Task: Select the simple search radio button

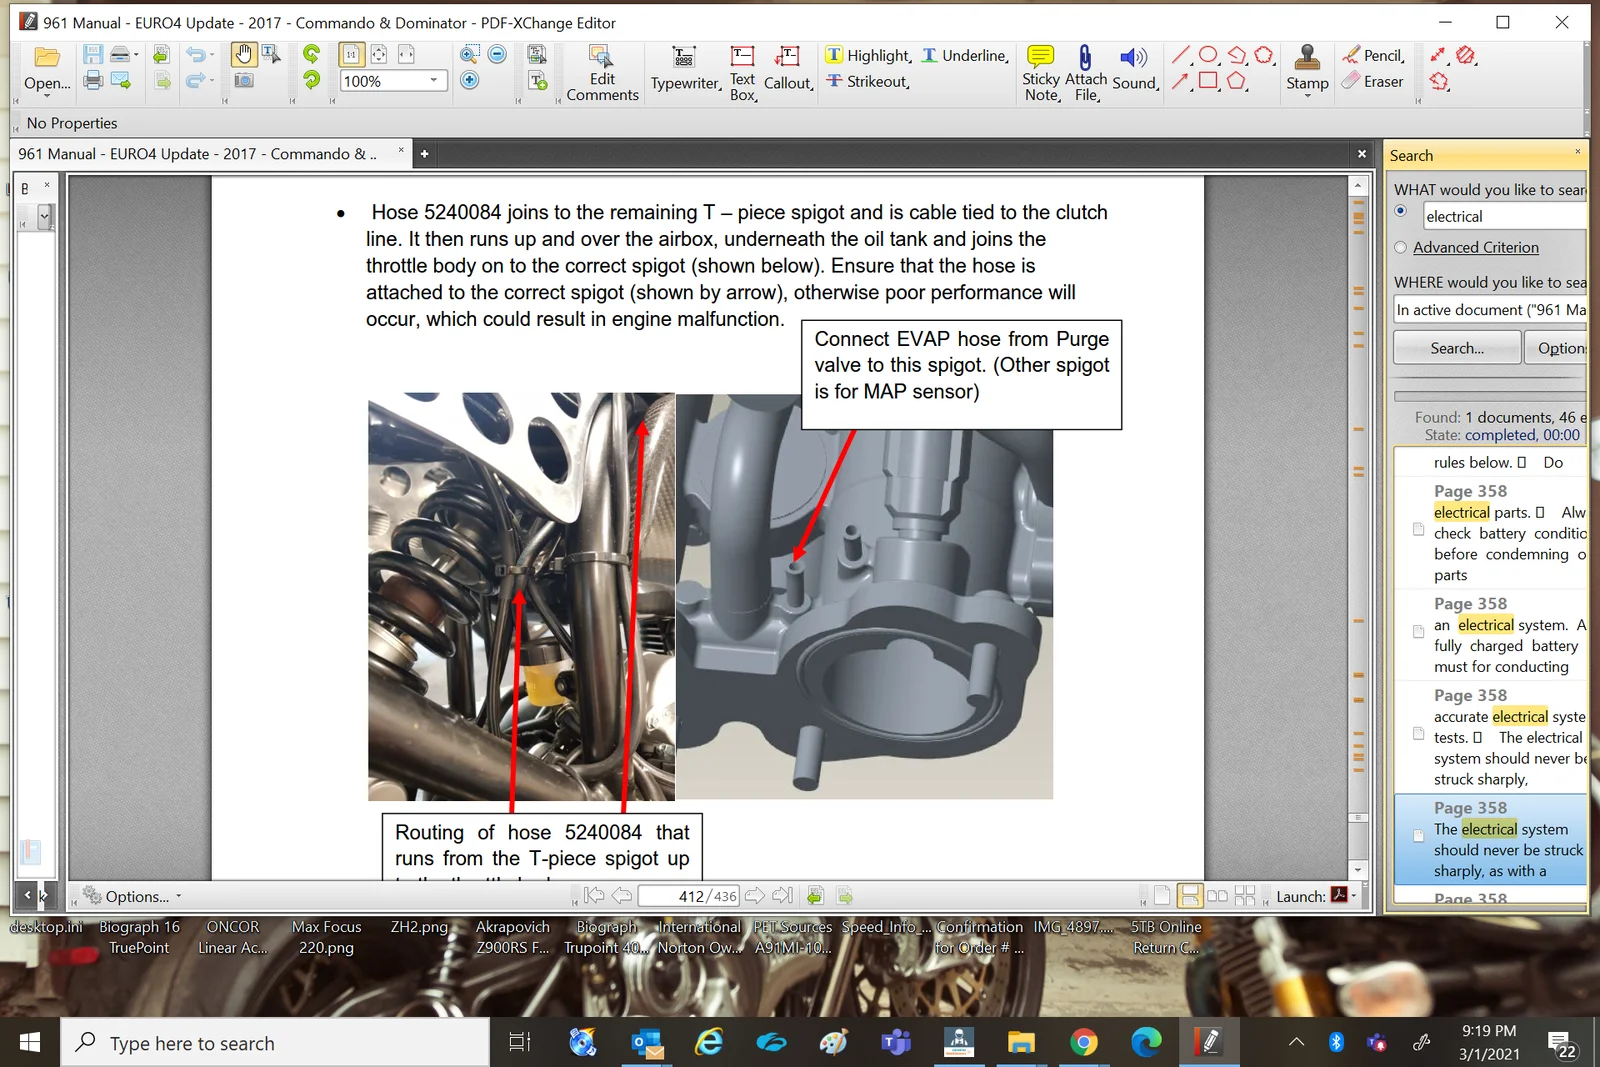Action: [x=1400, y=211]
